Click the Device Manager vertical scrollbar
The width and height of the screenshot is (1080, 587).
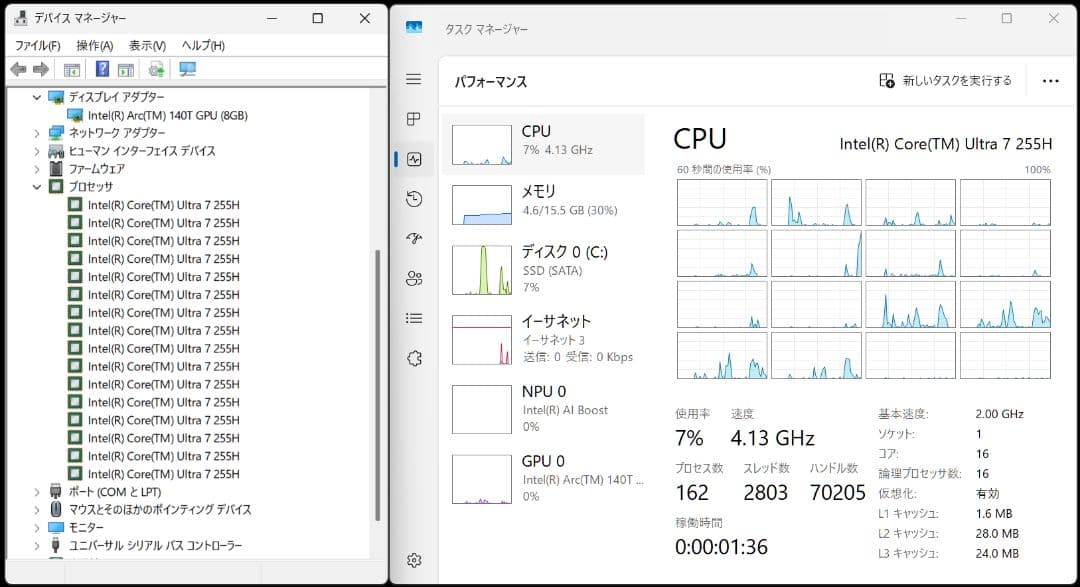377,384
